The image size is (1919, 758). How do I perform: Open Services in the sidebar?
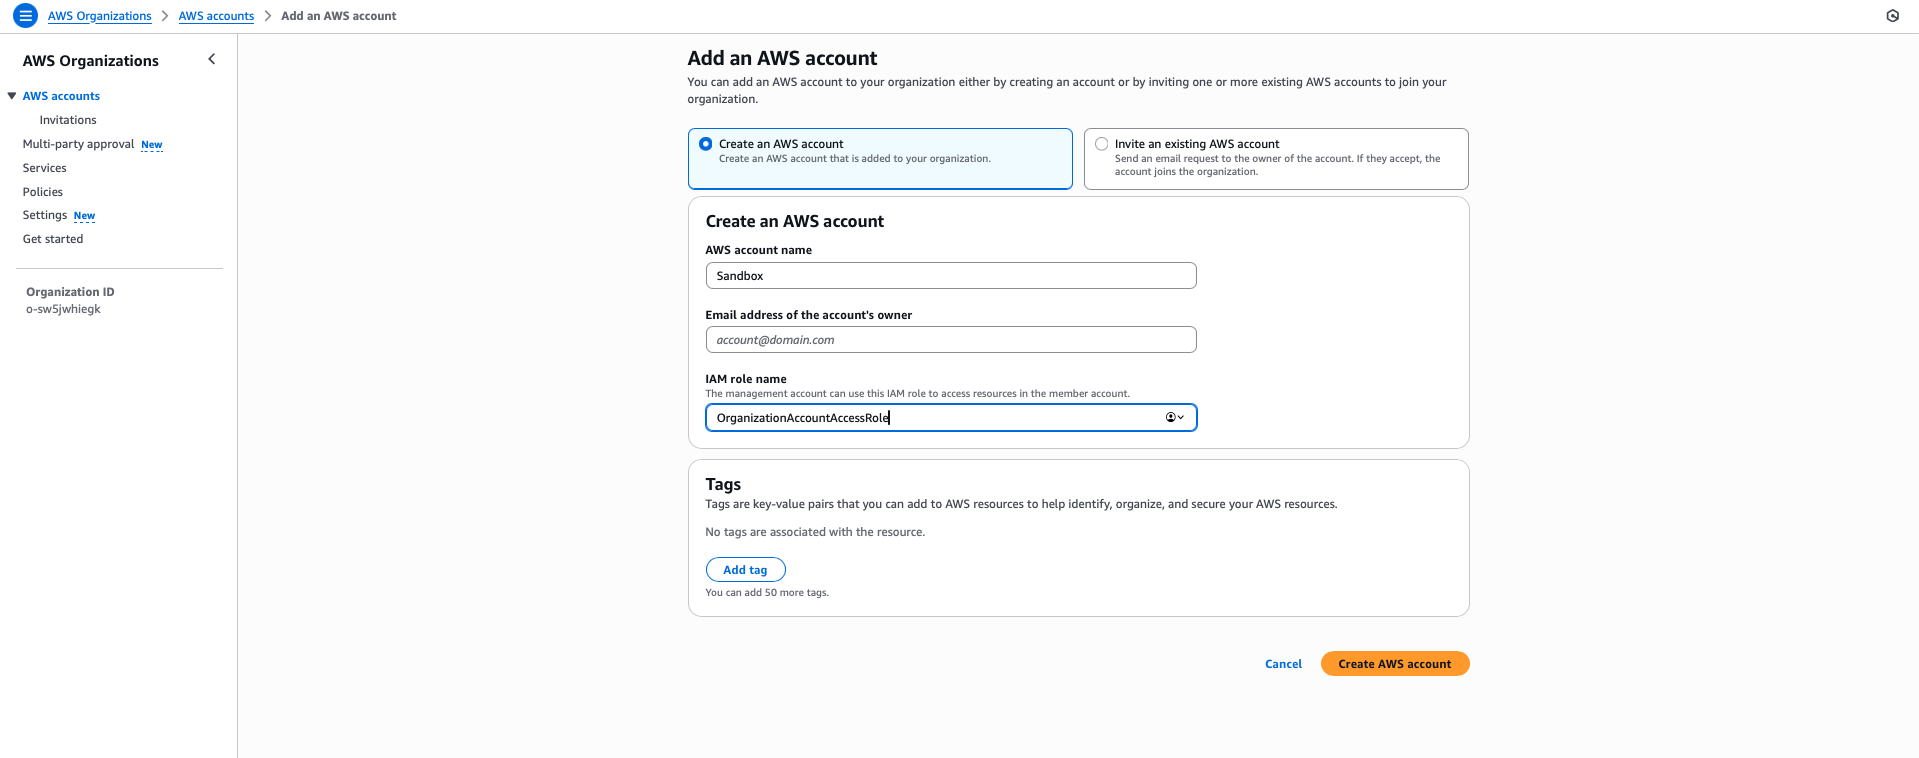45,168
